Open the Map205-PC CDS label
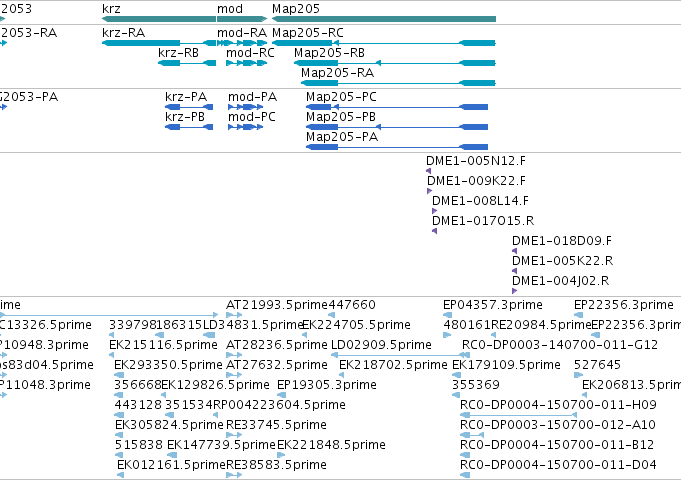 (341, 96)
